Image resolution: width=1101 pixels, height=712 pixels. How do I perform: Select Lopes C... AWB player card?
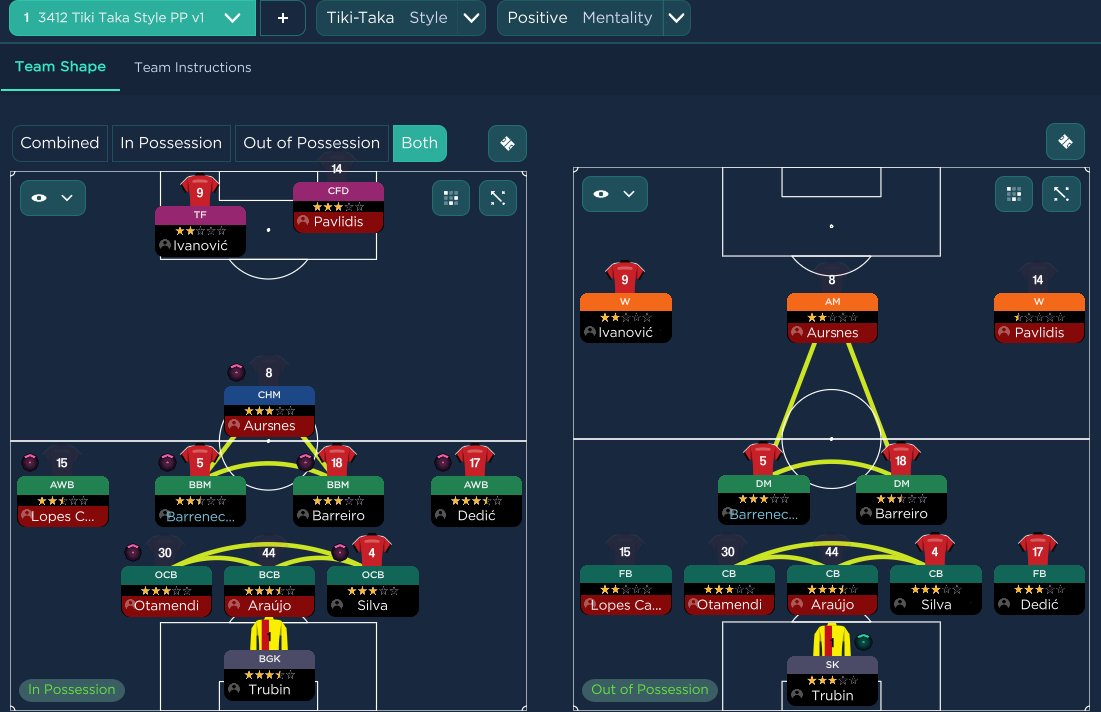[62, 501]
